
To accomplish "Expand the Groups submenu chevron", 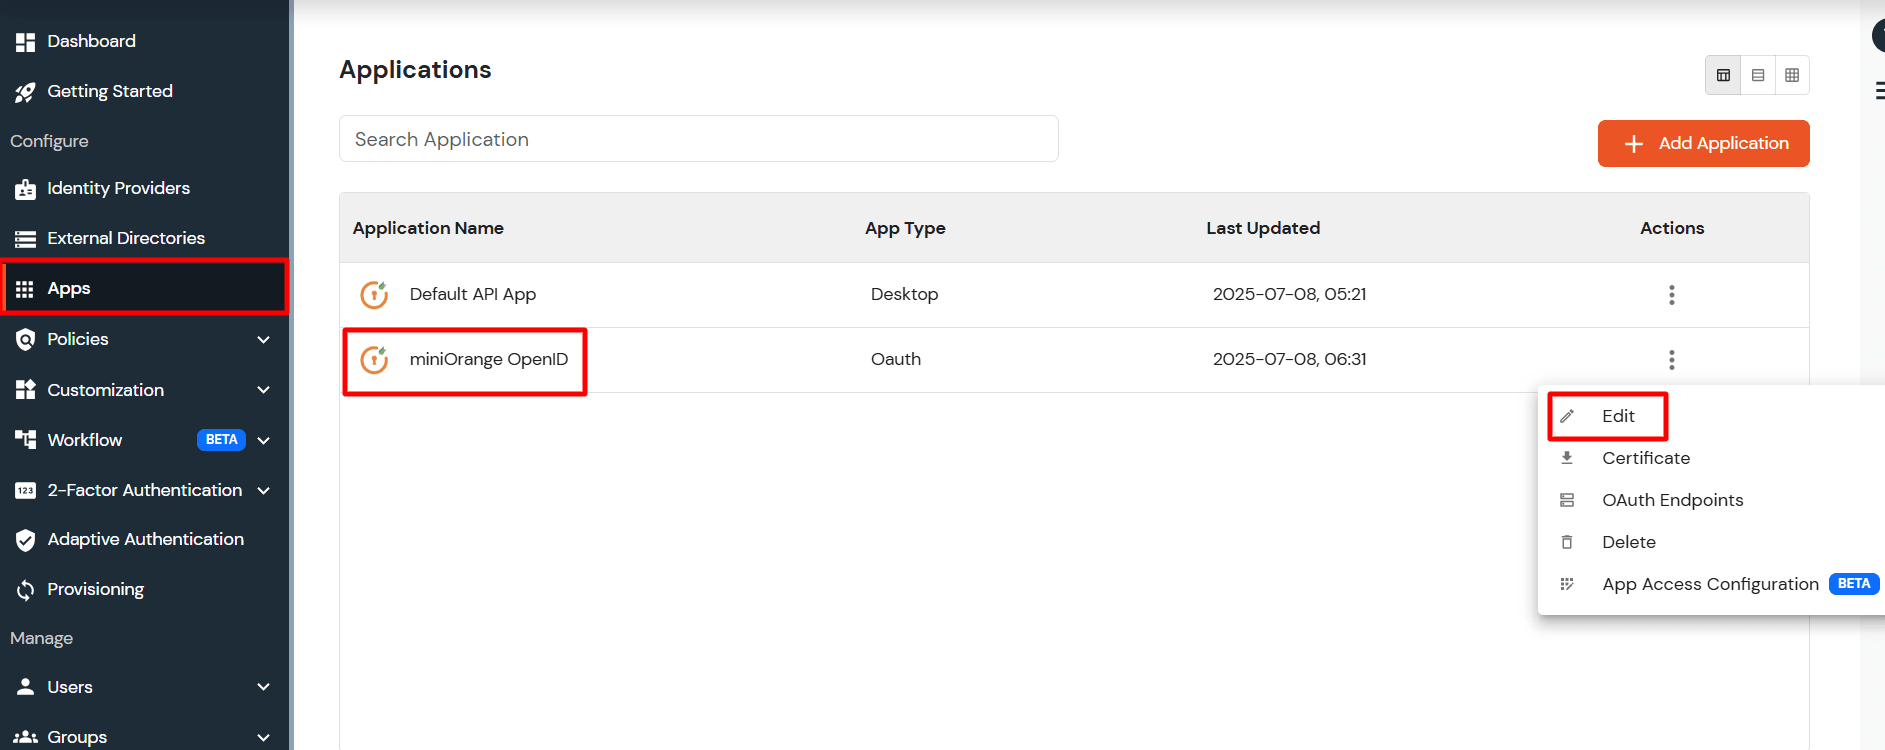I will (264, 737).
